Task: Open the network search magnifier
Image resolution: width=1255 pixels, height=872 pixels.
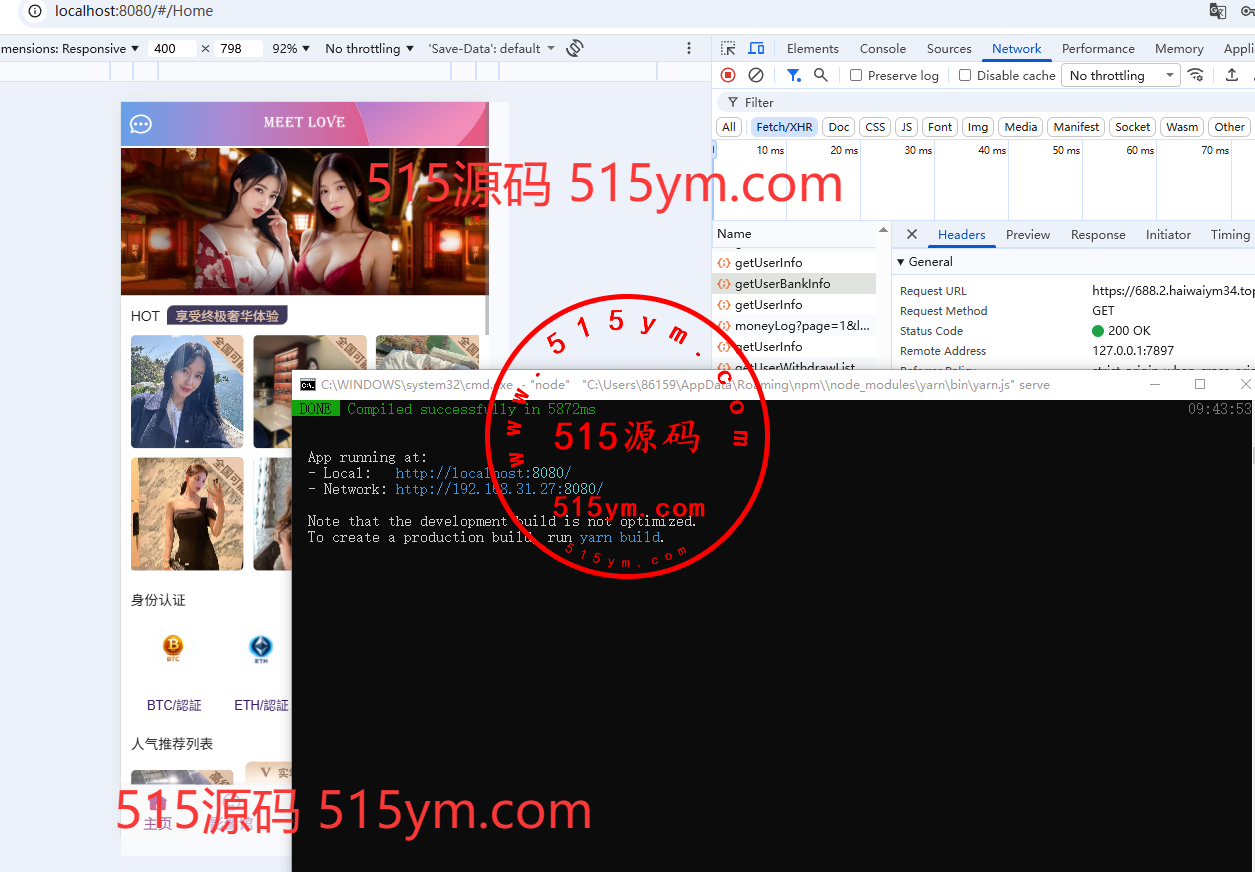Action: pos(820,75)
